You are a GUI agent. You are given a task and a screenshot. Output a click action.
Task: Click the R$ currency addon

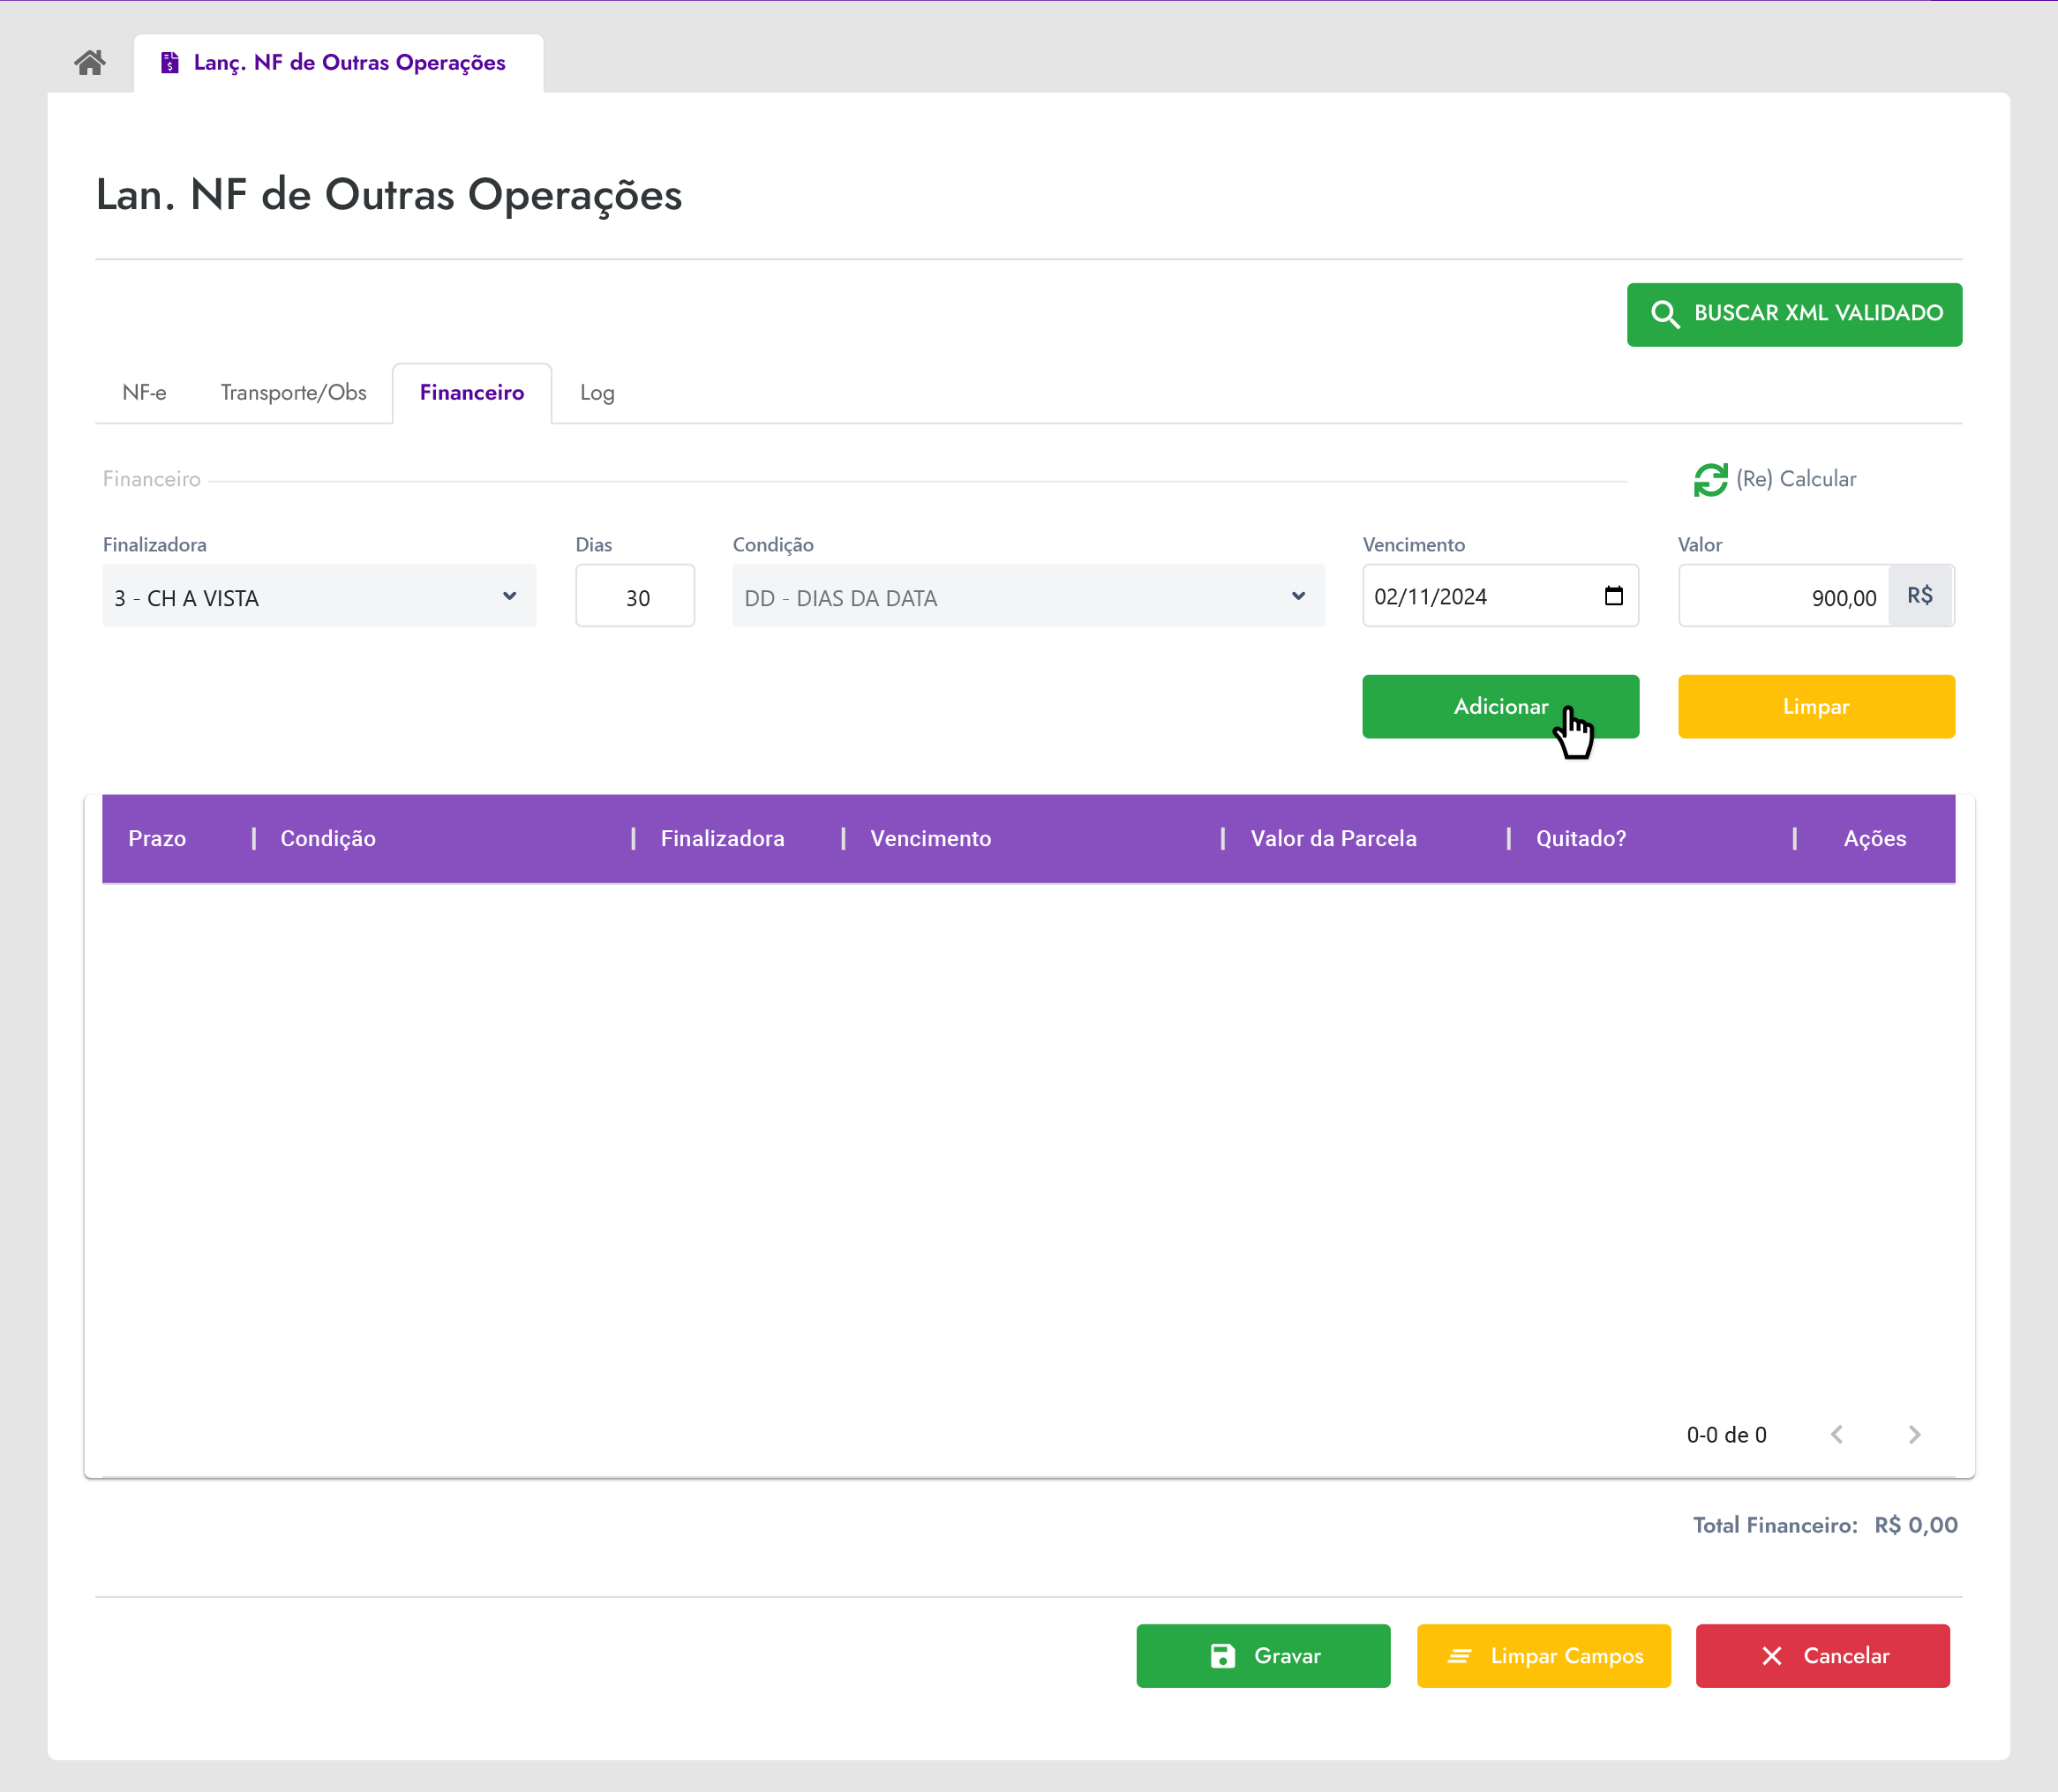tap(1919, 596)
